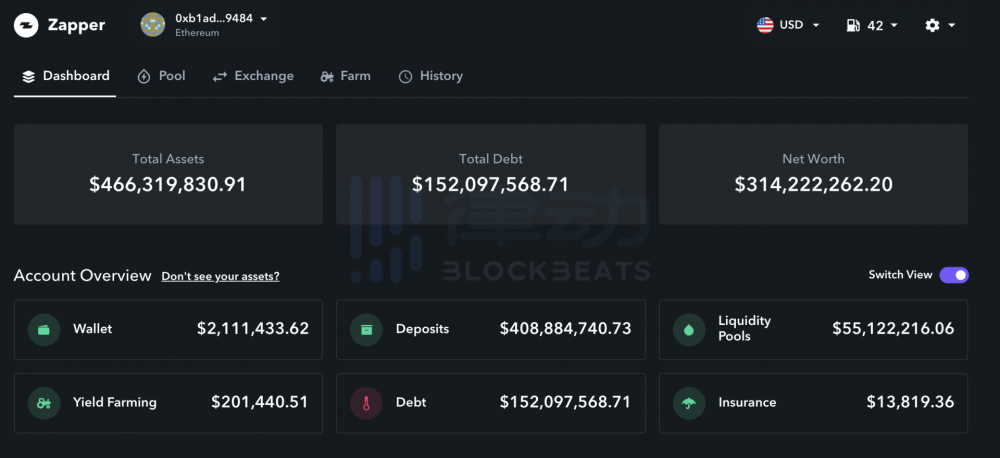The height and width of the screenshot is (458, 1000).
Task: Click the Deposits box icon
Action: [366, 329]
